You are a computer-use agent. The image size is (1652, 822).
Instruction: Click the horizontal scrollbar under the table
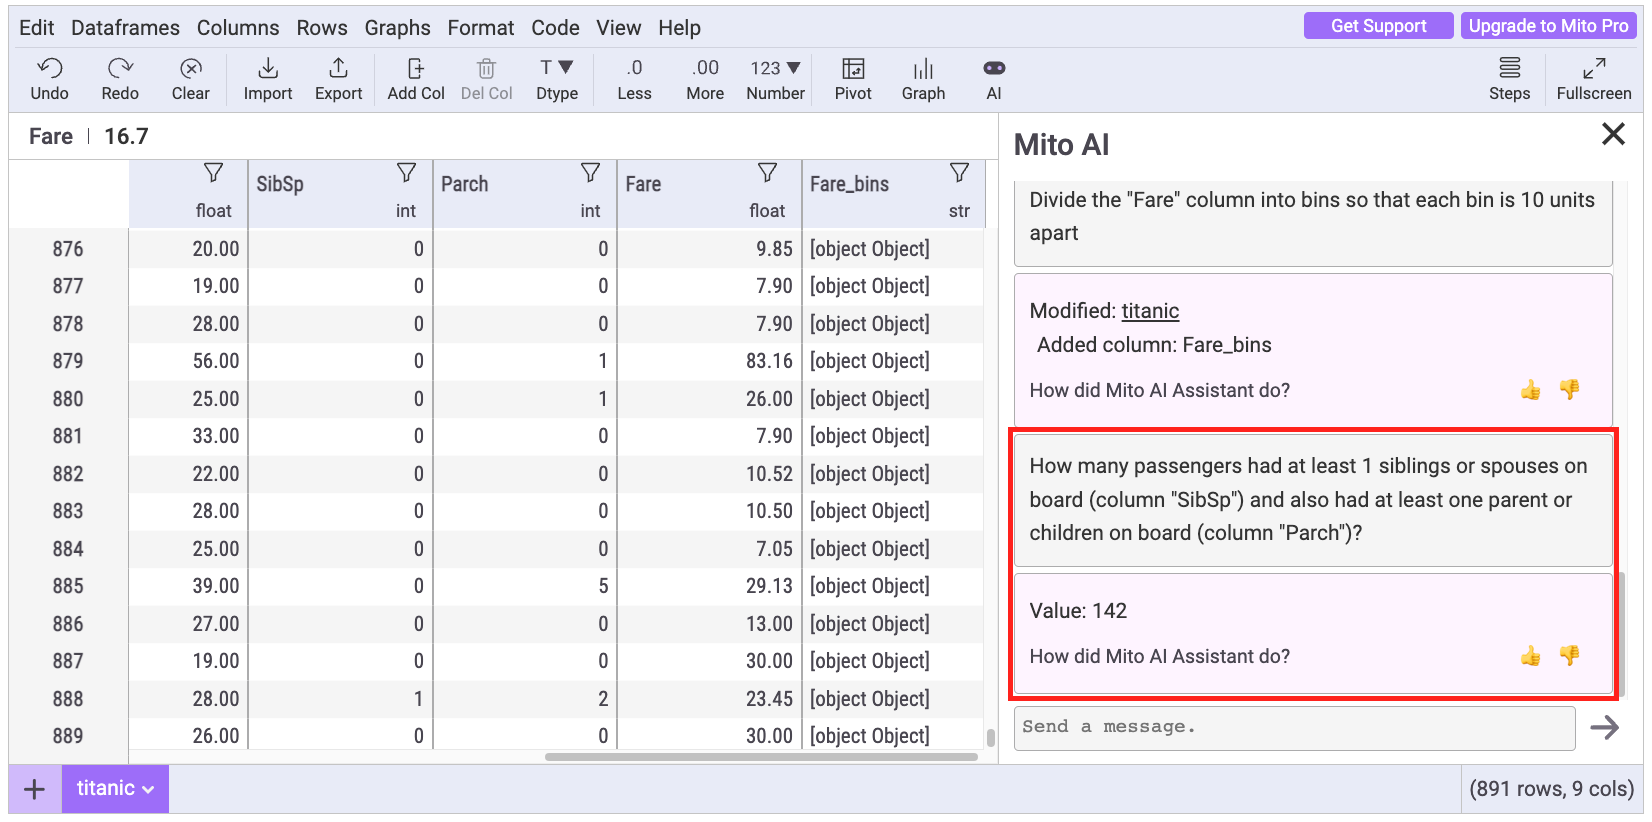coord(760,757)
